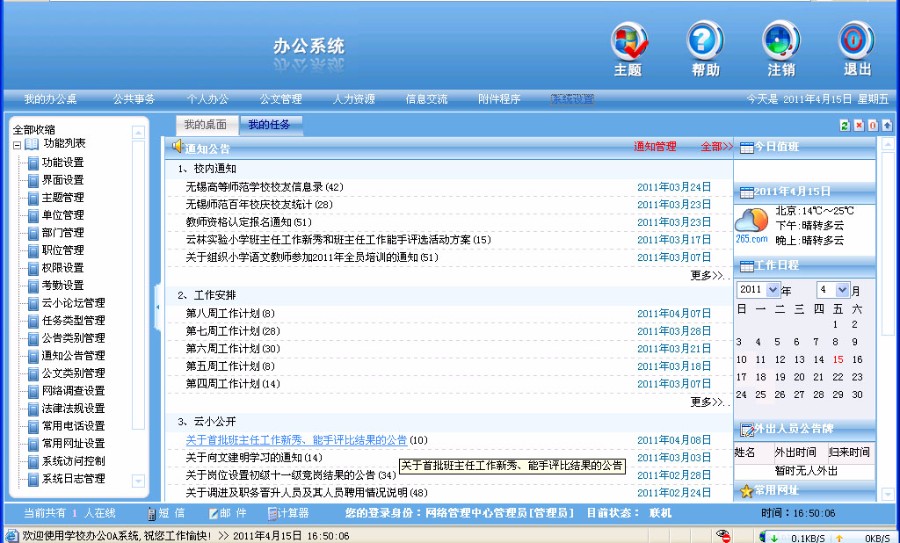Image resolution: width=900 pixels, height=543 pixels.
Task: Open 网络调查设置 in sidebar
Action: (x=73, y=391)
